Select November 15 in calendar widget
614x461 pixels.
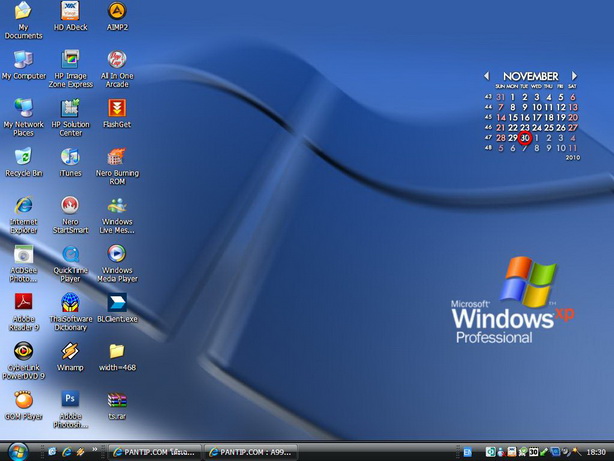513,117
